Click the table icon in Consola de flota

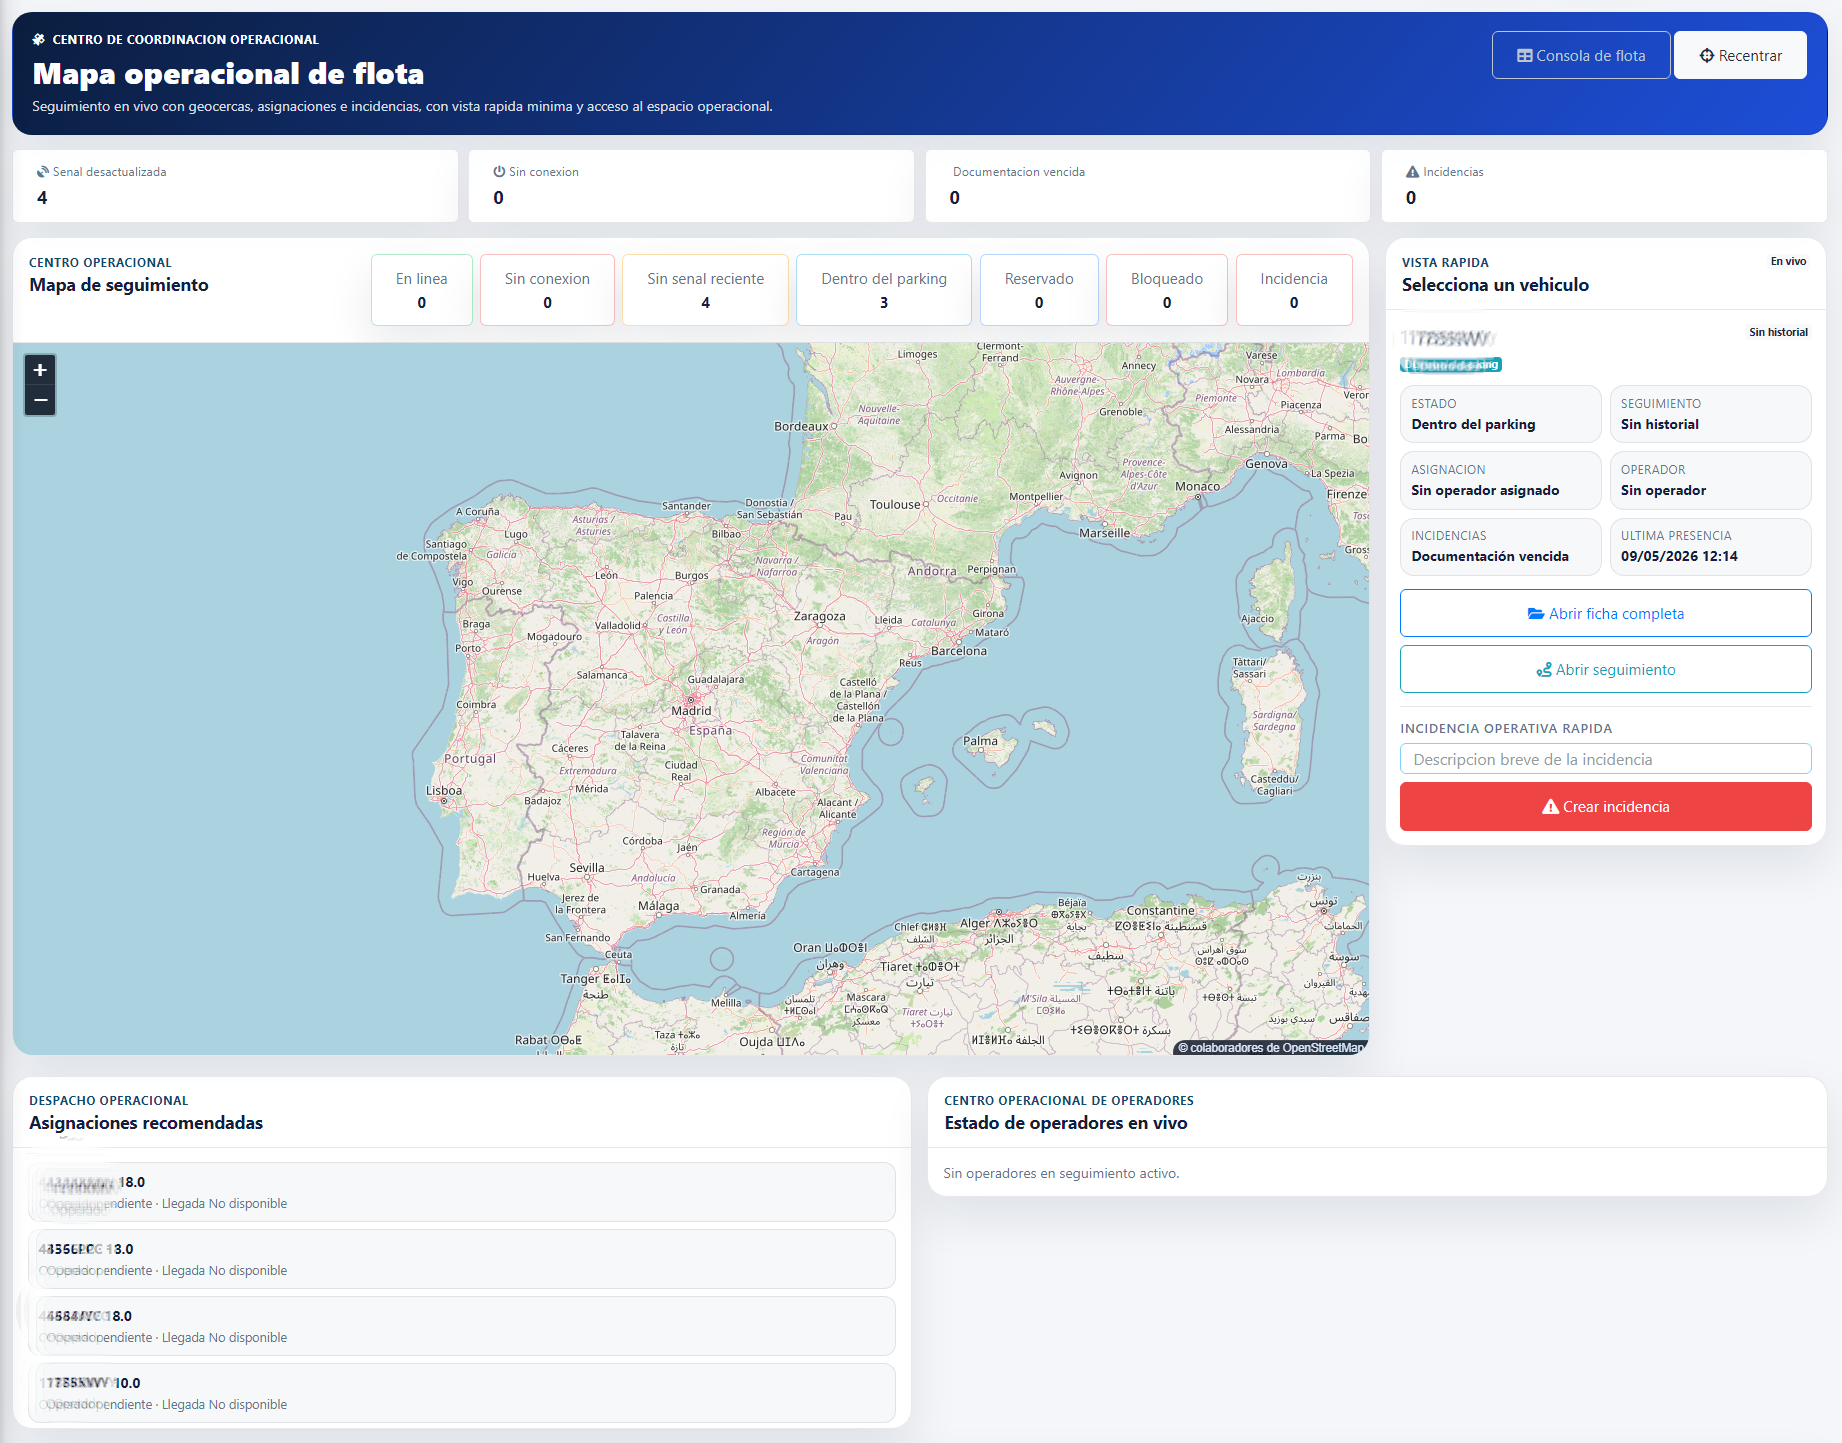[x=1525, y=56]
